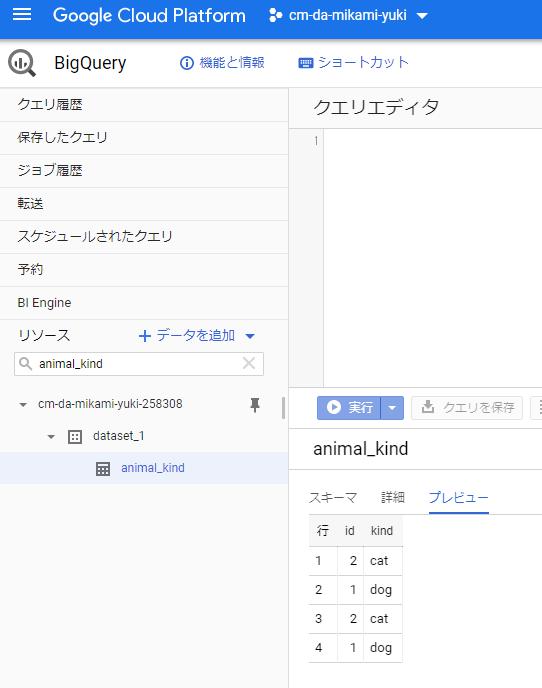Focus the animal_kind search field
The image size is (542, 688).
[139, 364]
